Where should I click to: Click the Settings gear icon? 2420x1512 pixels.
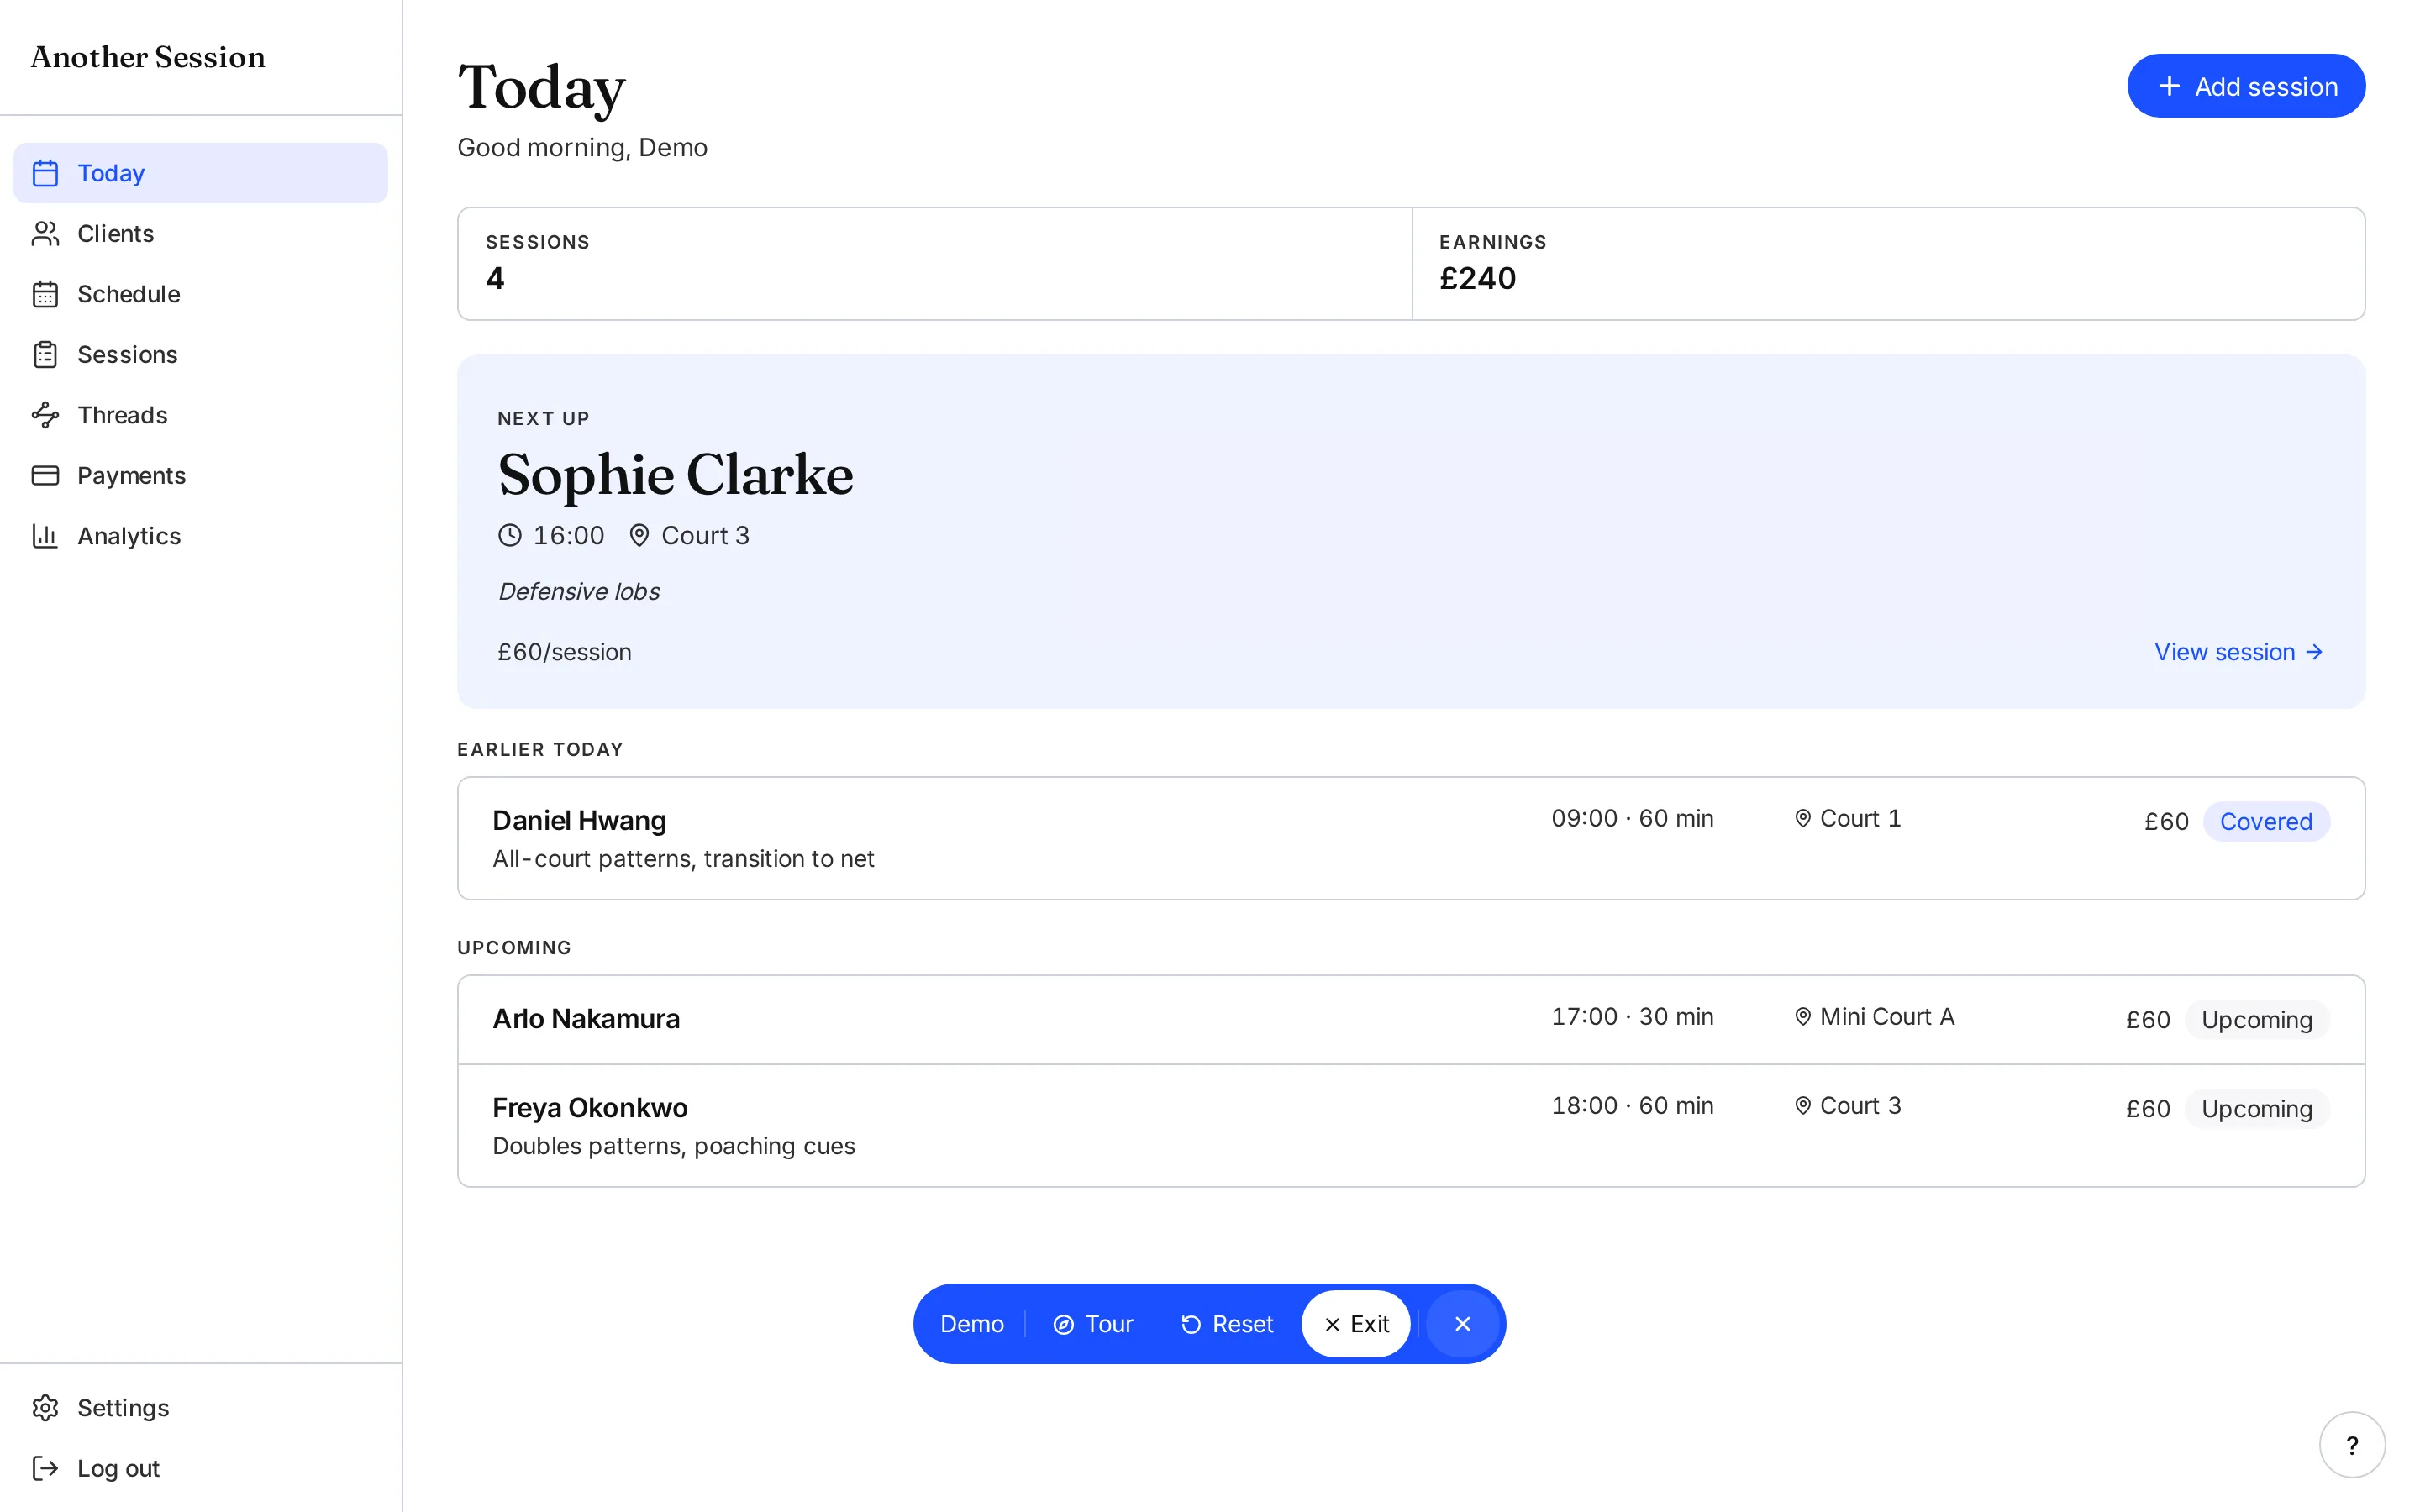[x=45, y=1407]
